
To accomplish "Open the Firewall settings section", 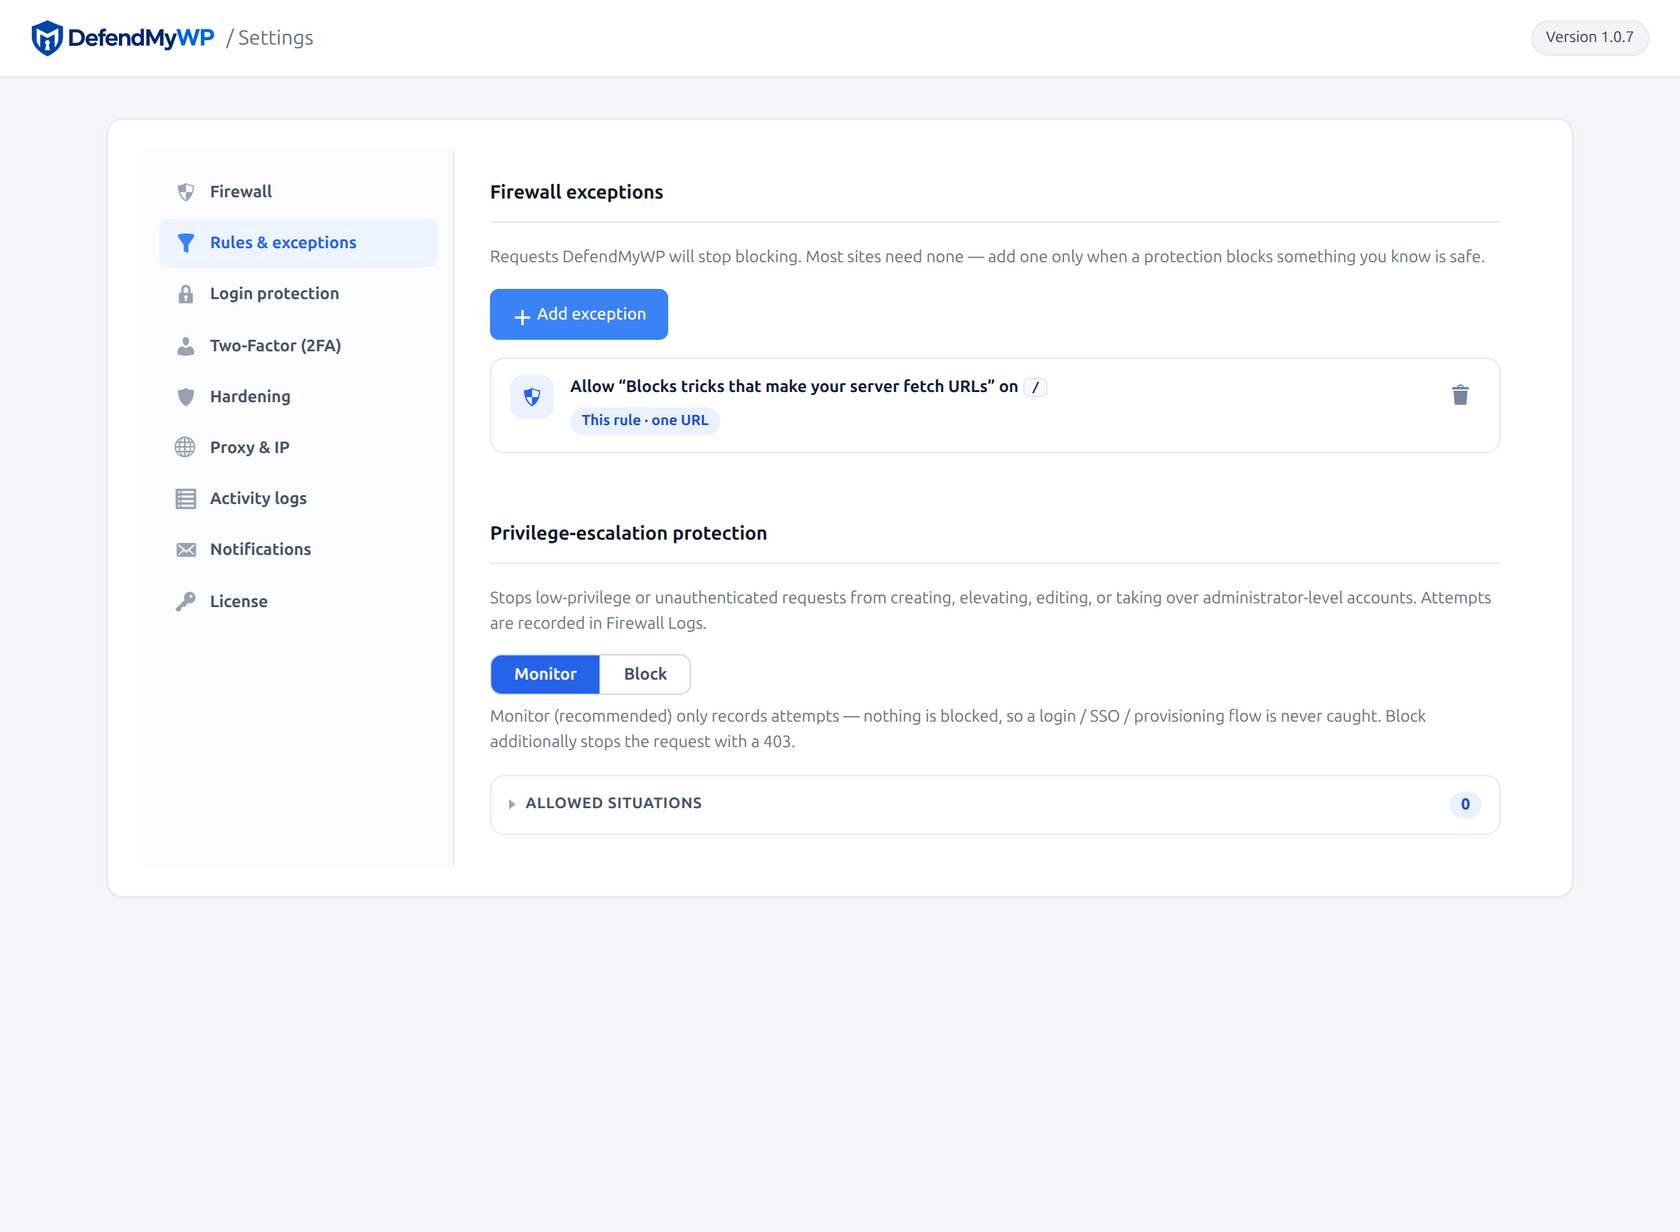I will click(298, 192).
